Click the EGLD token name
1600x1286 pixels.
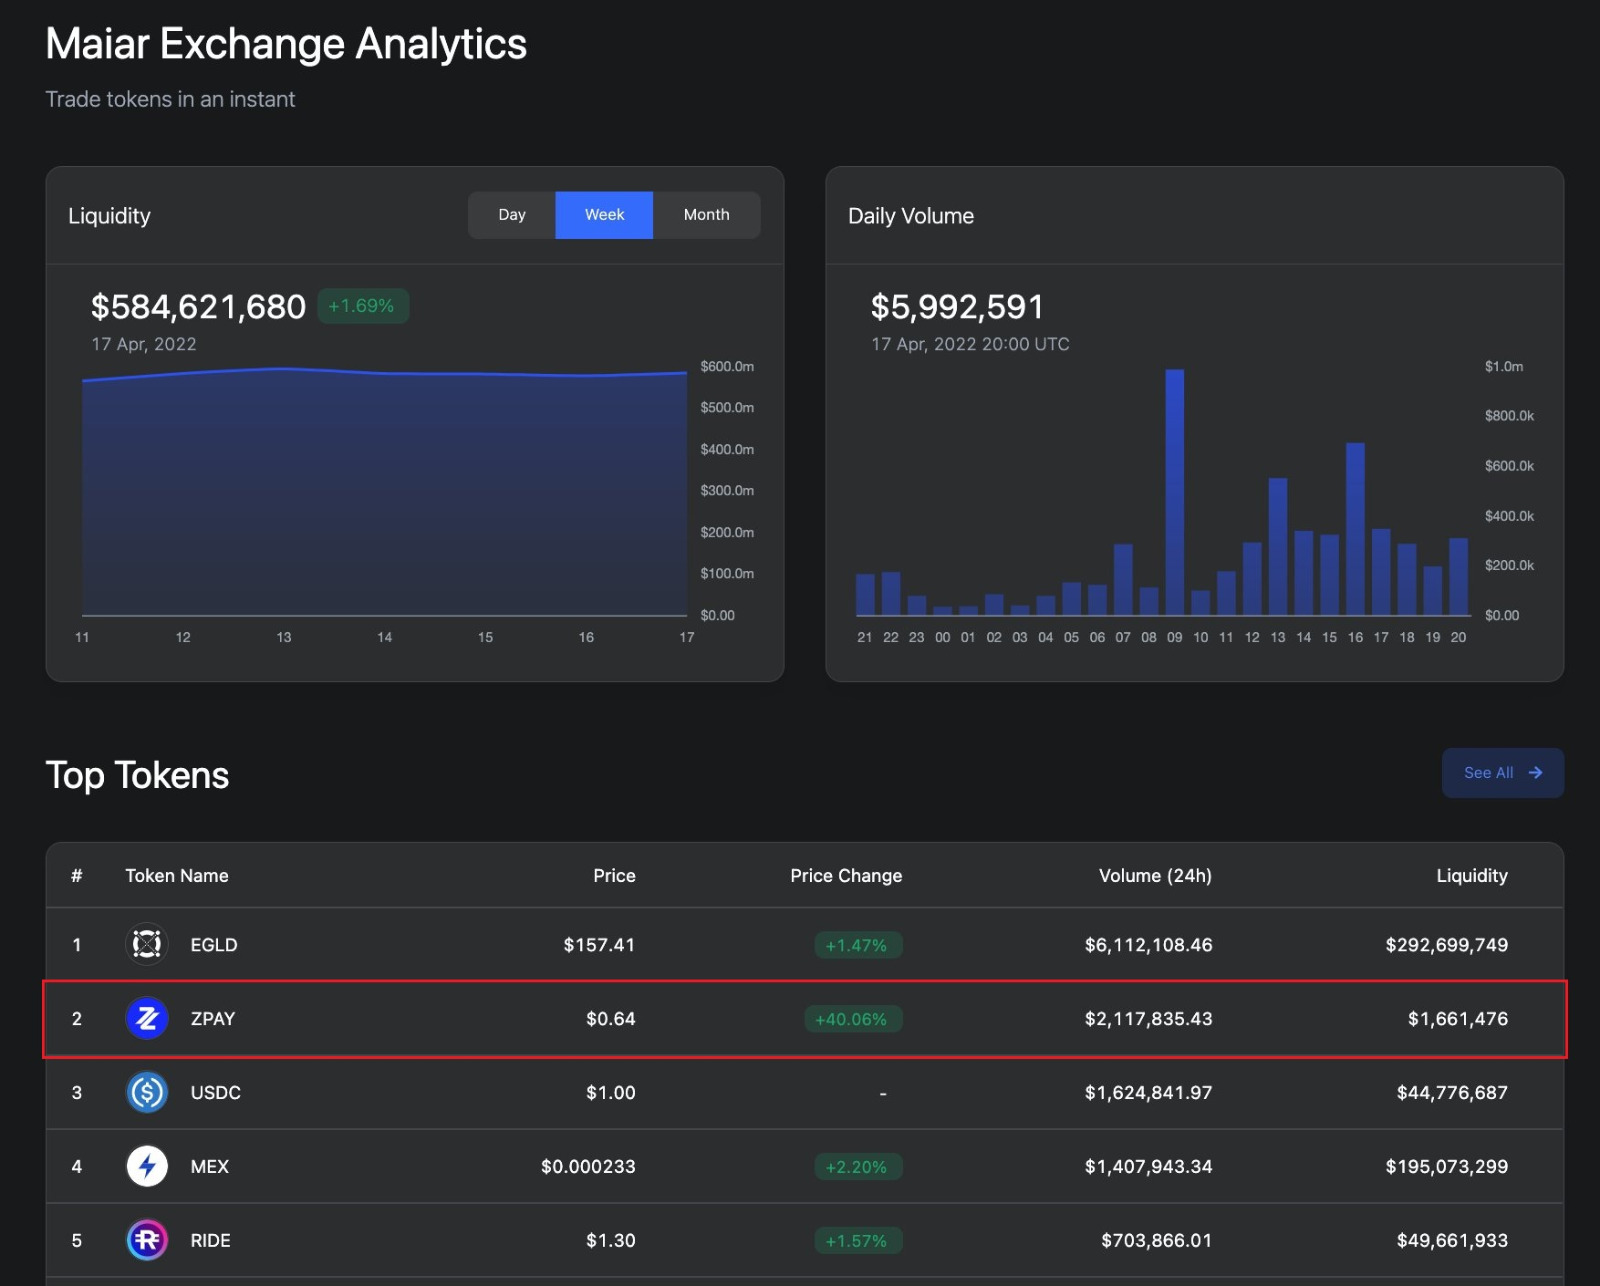tap(214, 945)
